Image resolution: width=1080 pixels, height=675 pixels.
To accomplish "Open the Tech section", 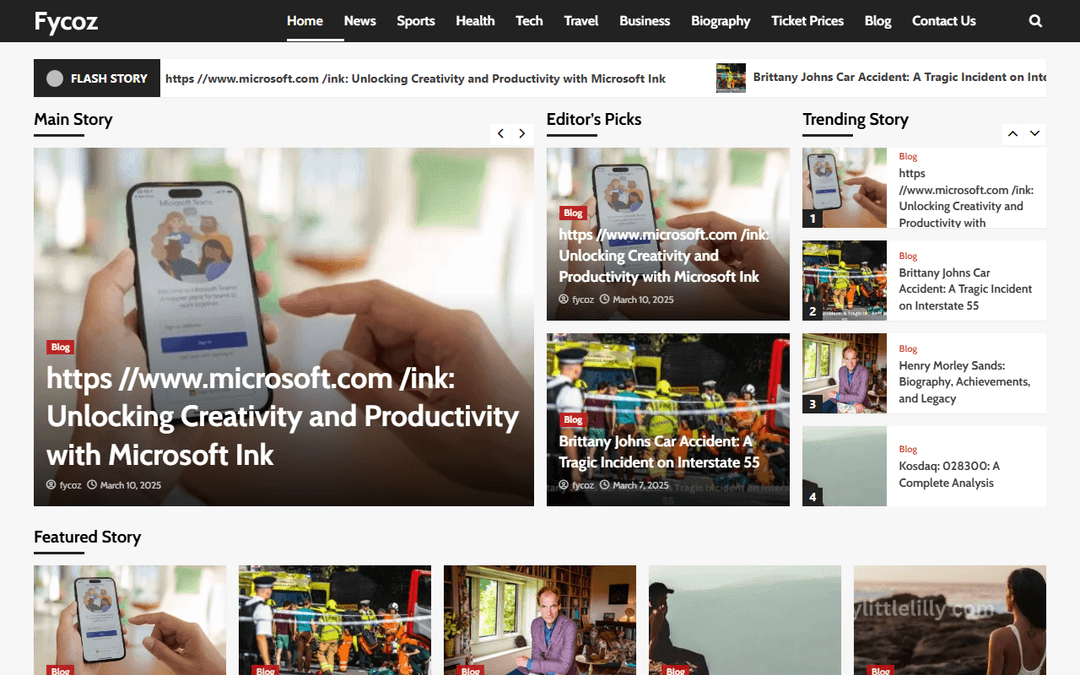I will (529, 21).
